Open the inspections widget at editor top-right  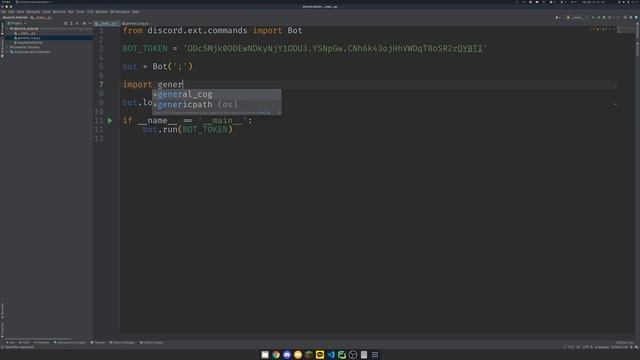click(602, 29)
